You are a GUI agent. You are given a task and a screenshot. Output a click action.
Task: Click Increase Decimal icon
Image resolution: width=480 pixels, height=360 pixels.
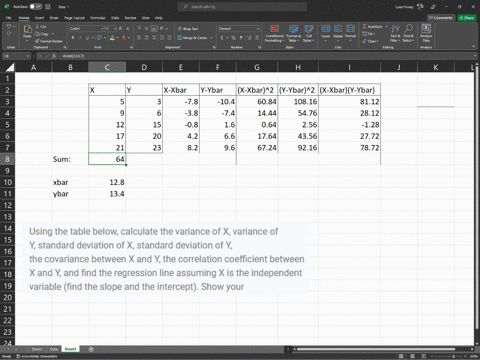click(249, 38)
